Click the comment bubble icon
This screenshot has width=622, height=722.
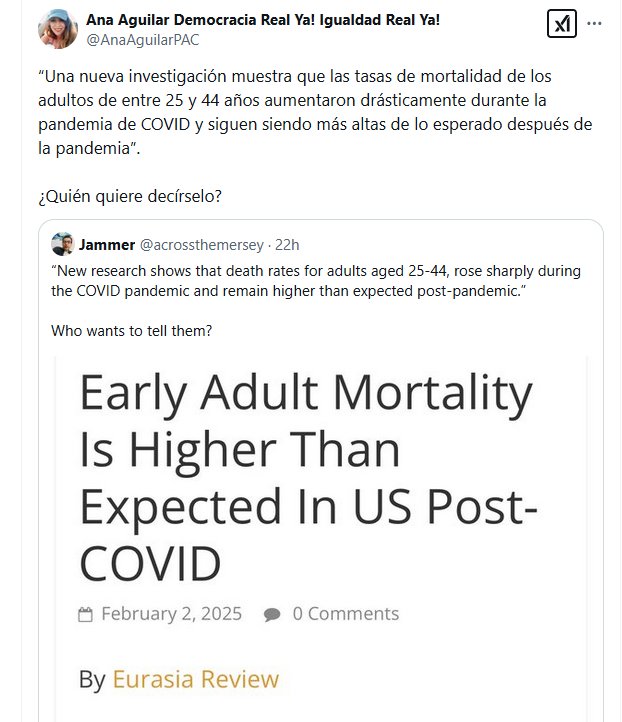[272, 614]
